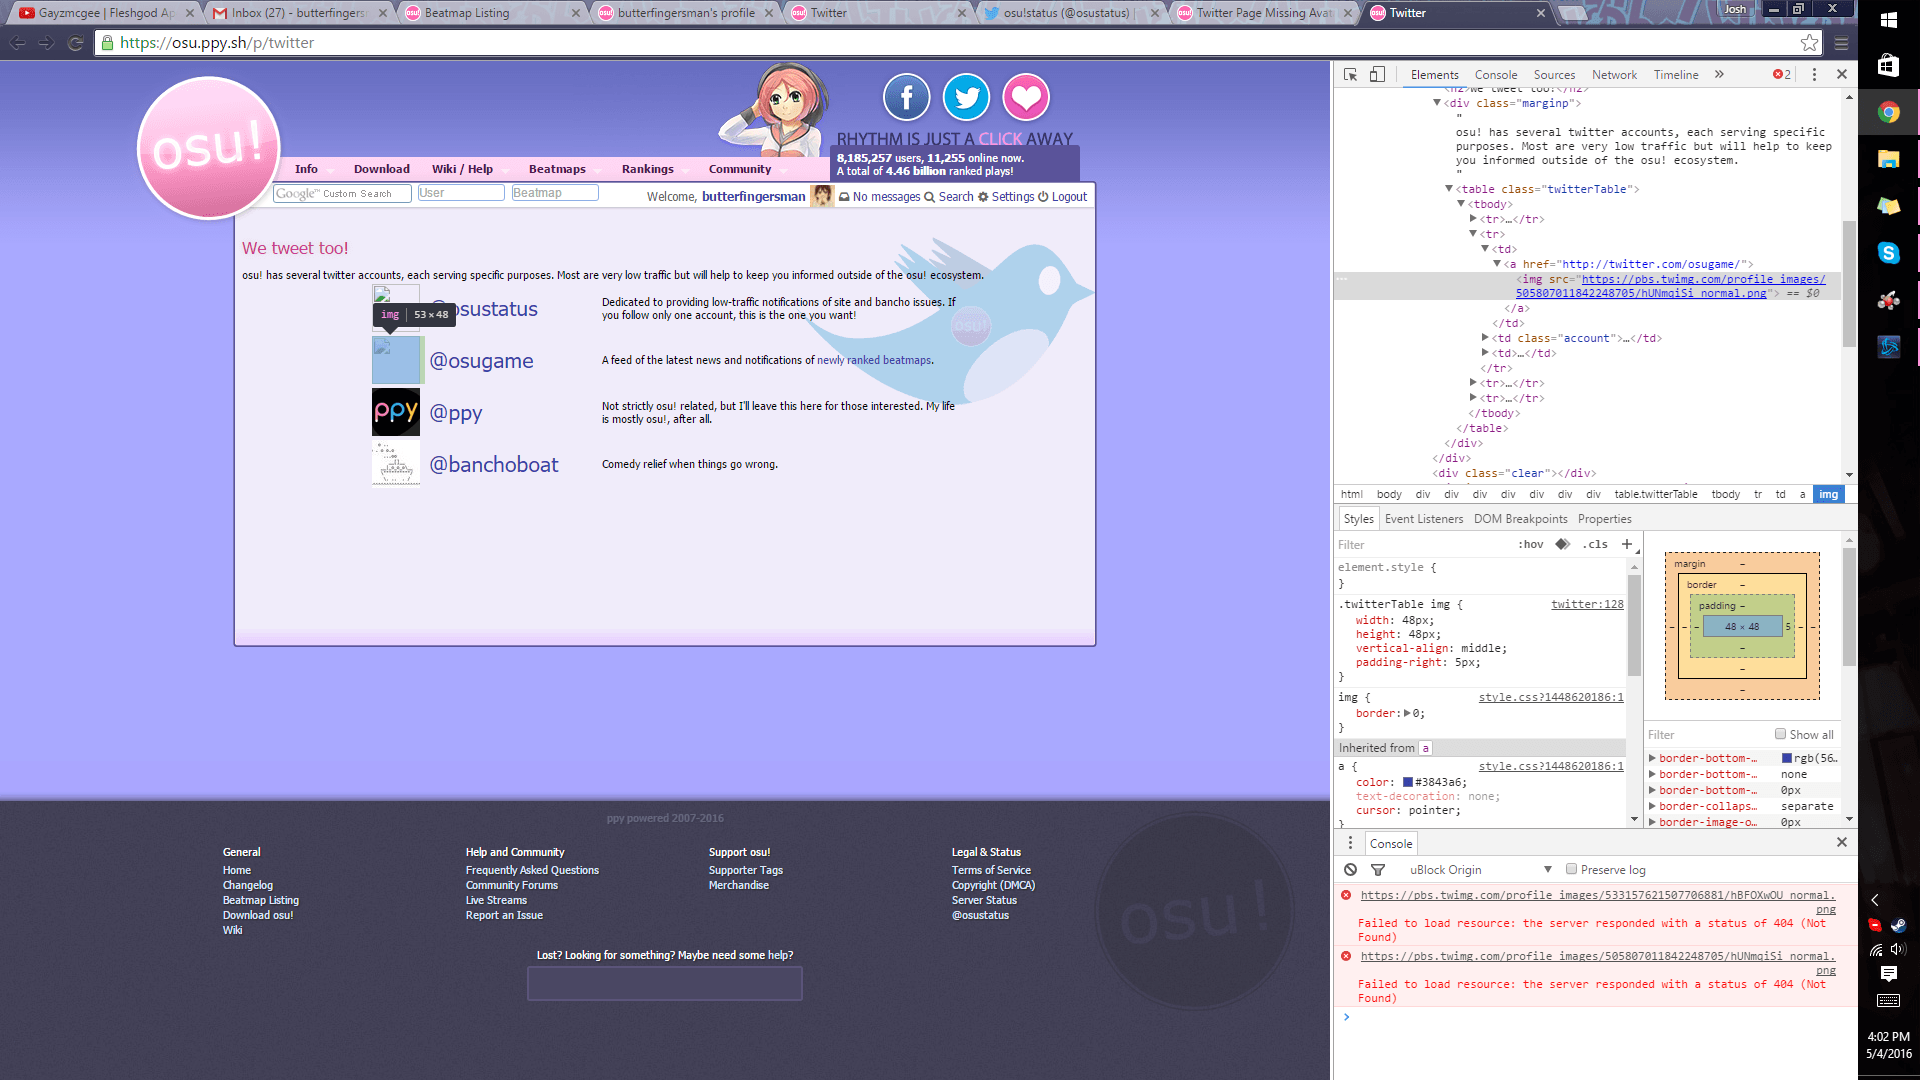1920x1080 pixels.
Task: Expand the td class="account" node
Action: (x=1485, y=338)
